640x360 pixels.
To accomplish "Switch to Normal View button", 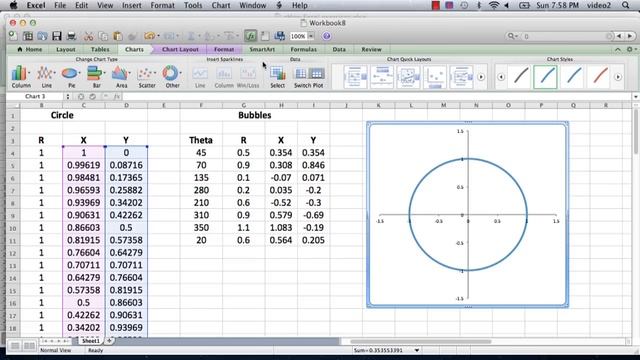I will [15, 346].
